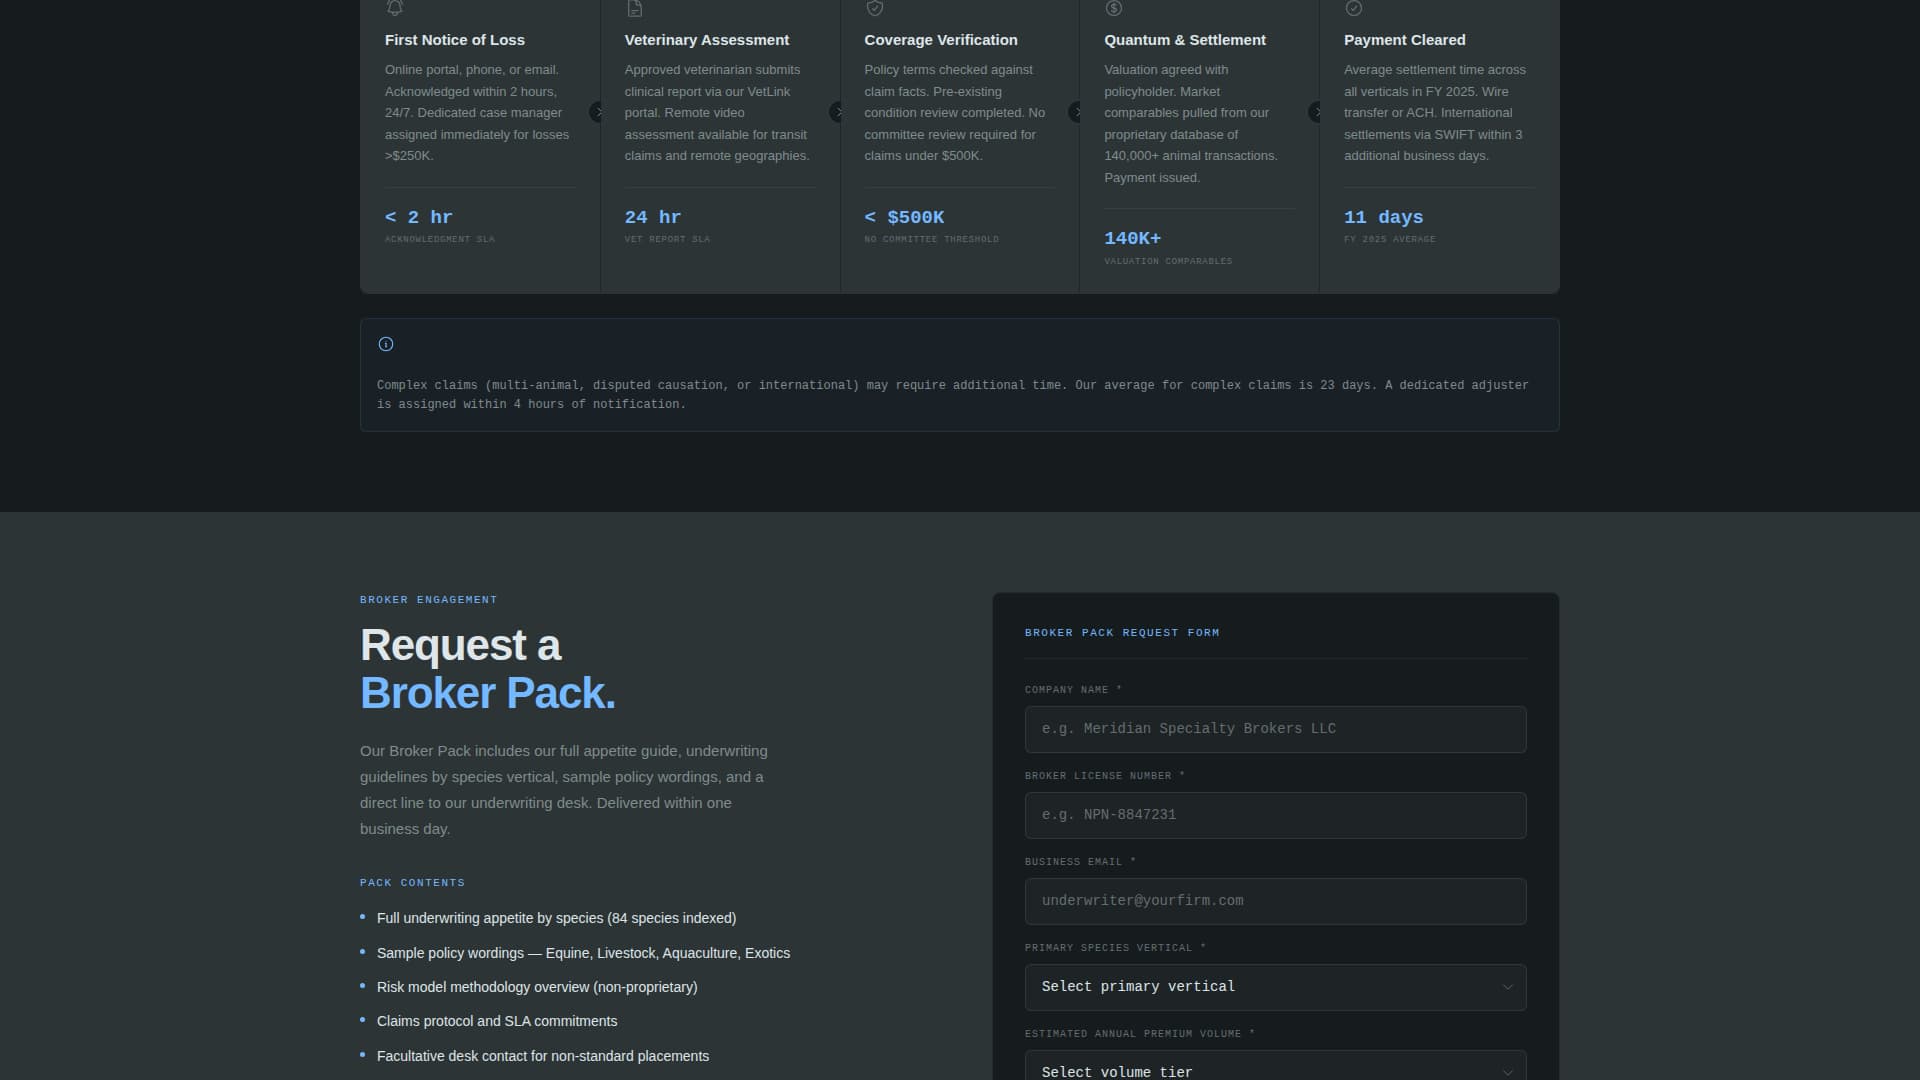The height and width of the screenshot is (1080, 1920).
Task: Click the 'Sample policy wordings' list item
Action: click(583, 953)
